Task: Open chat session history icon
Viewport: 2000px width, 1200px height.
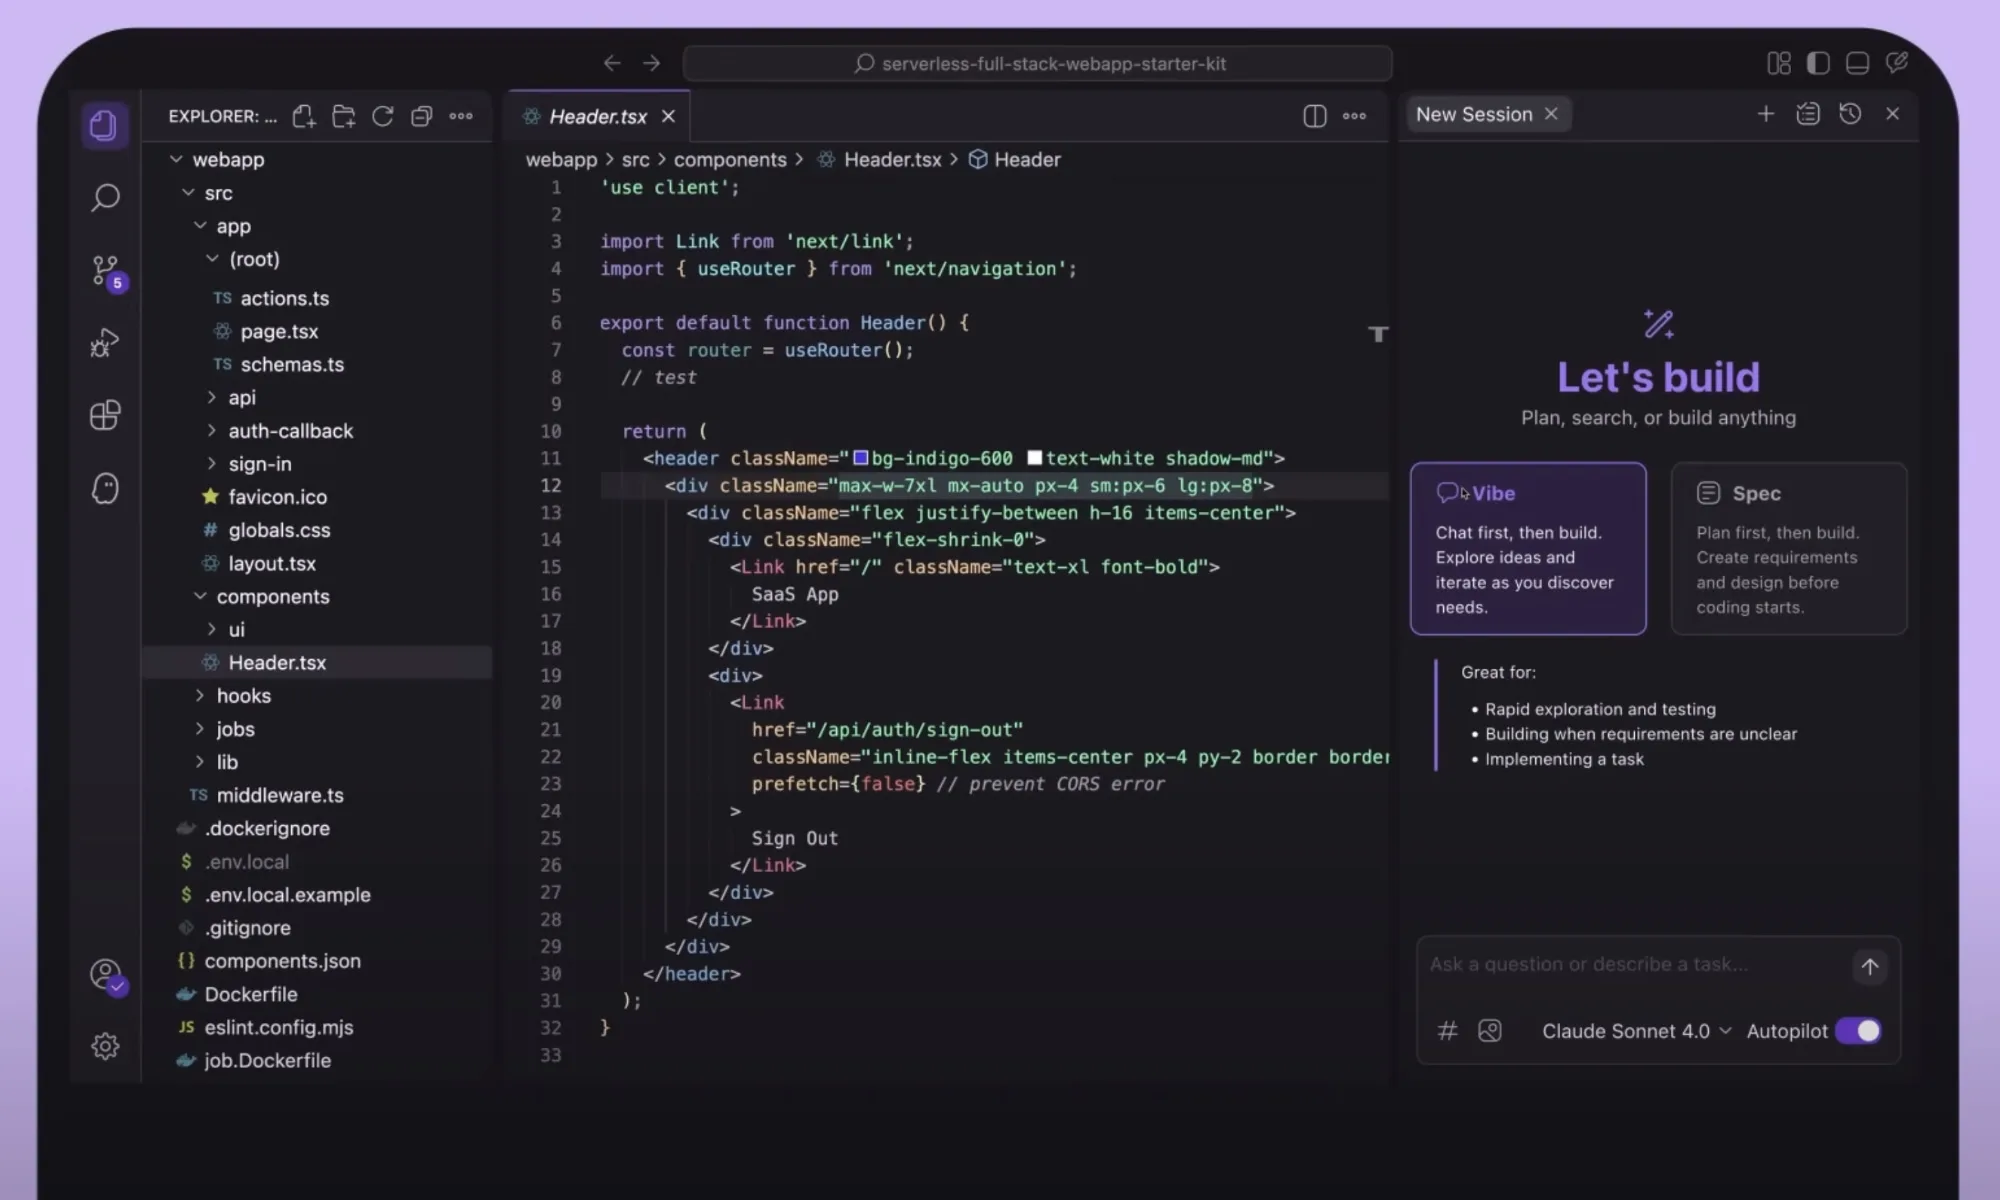Action: (x=1850, y=114)
